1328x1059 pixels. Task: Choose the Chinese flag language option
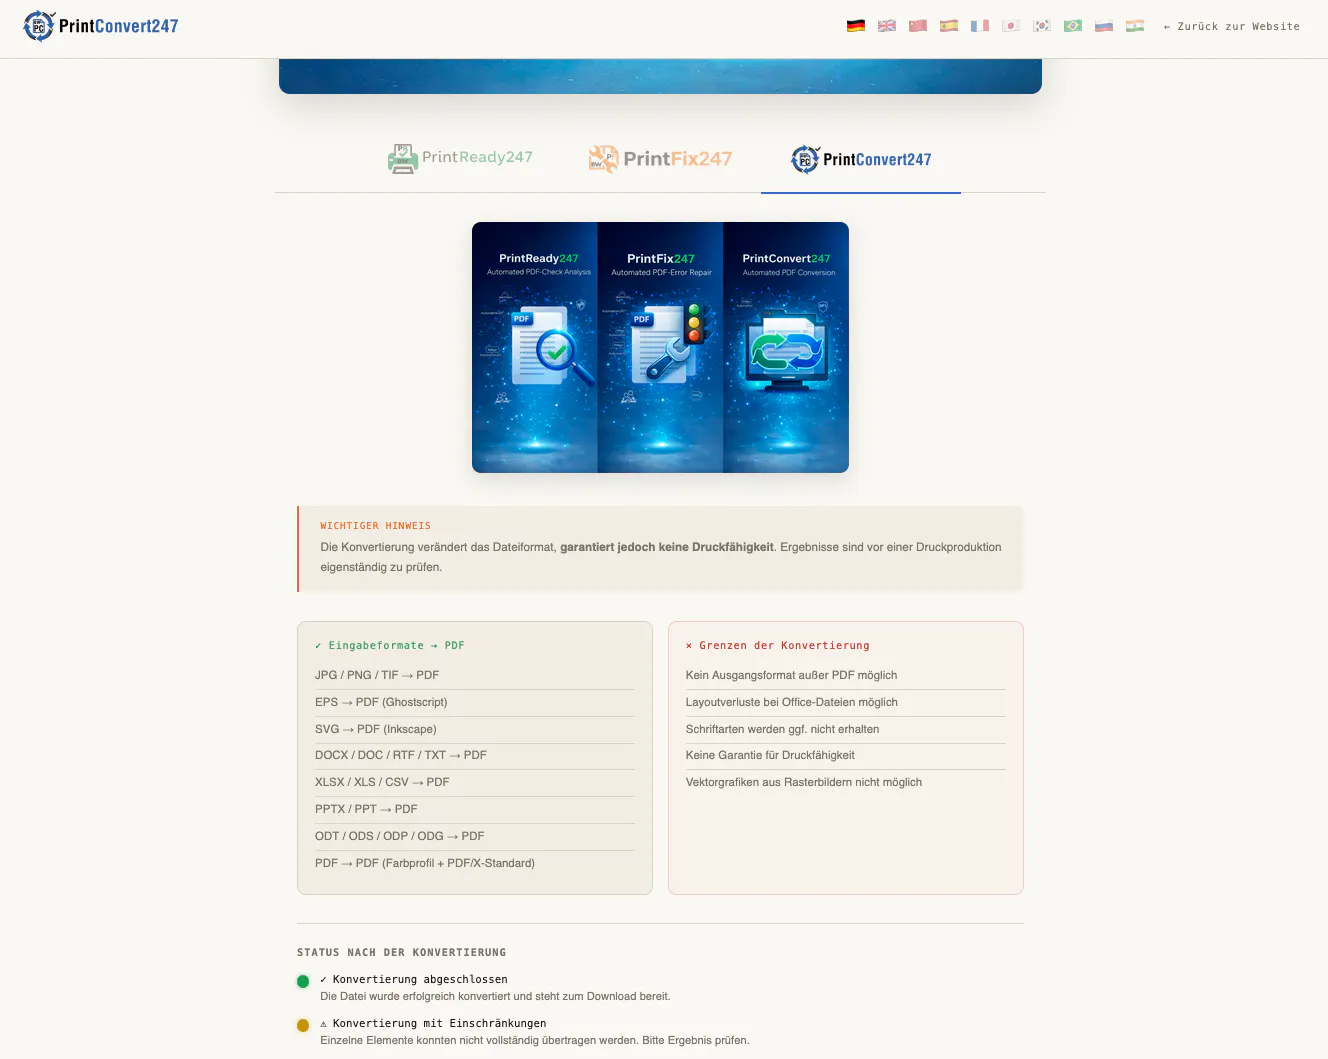918,26
